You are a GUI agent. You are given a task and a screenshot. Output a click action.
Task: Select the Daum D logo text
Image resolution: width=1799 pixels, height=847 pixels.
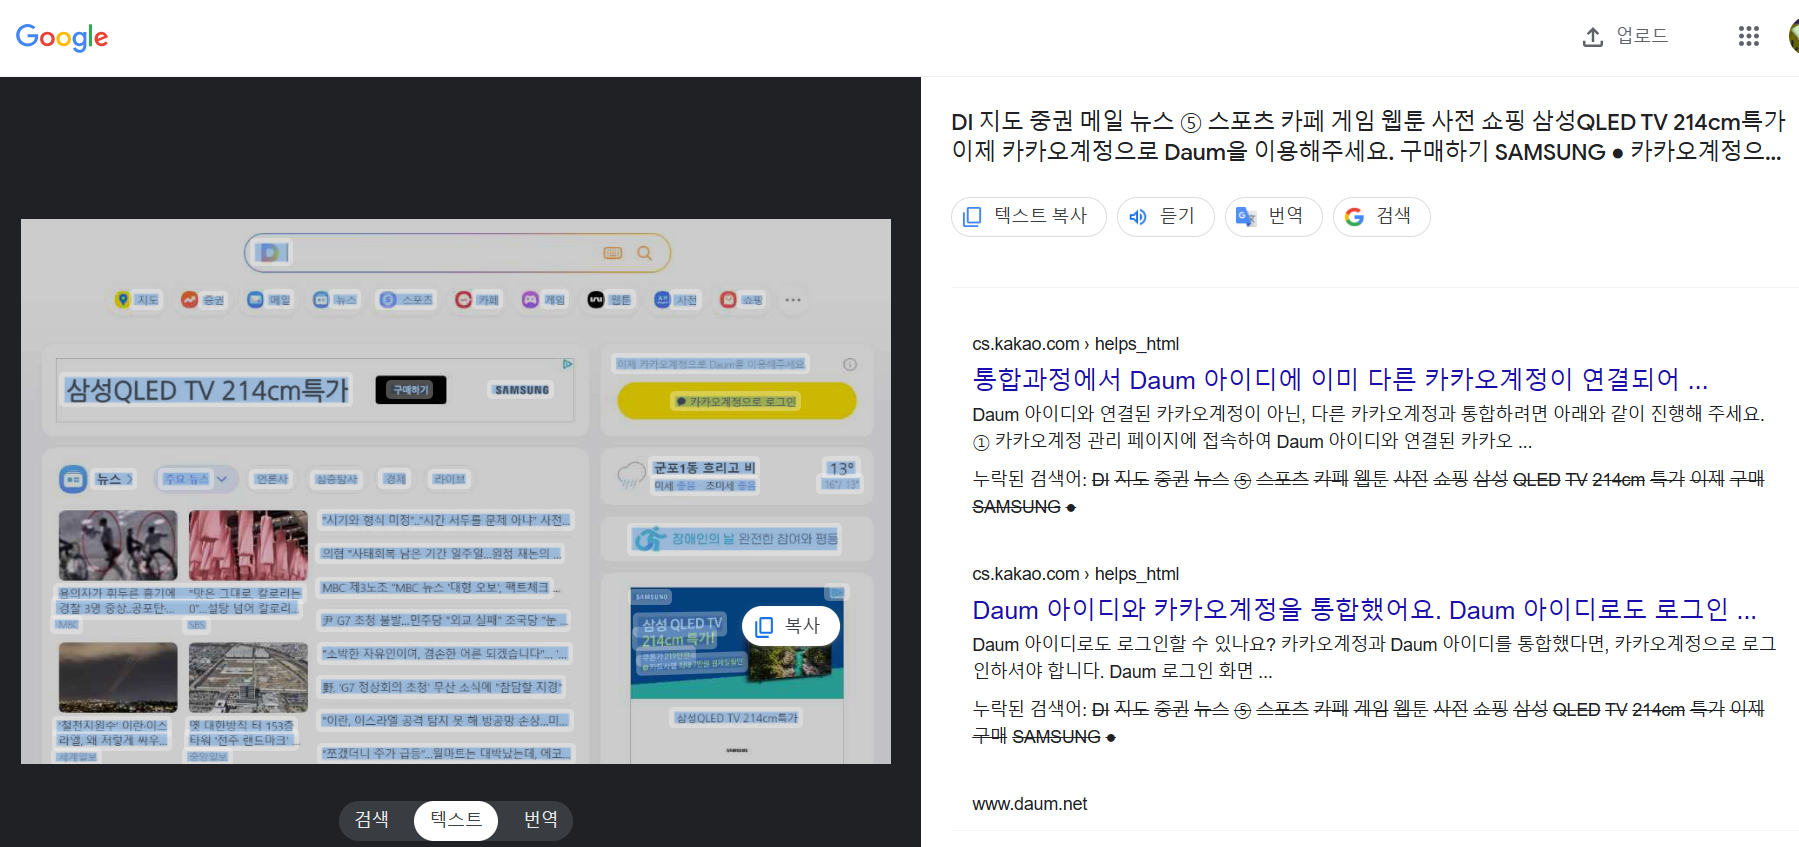[272, 252]
